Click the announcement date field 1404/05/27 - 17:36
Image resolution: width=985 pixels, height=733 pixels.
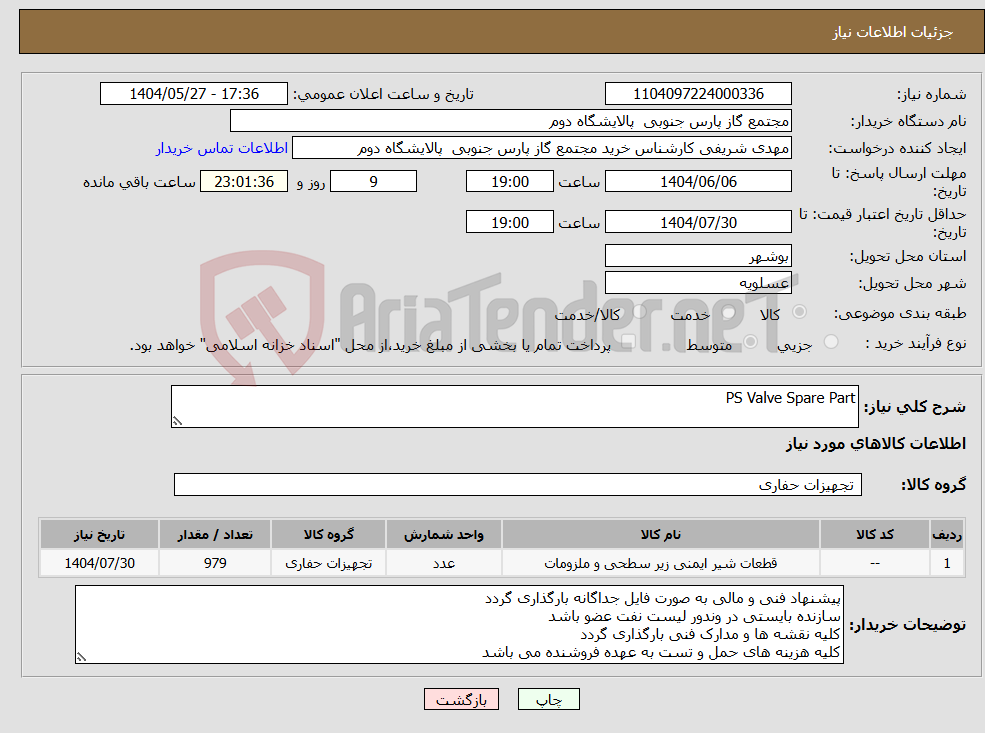[194, 93]
